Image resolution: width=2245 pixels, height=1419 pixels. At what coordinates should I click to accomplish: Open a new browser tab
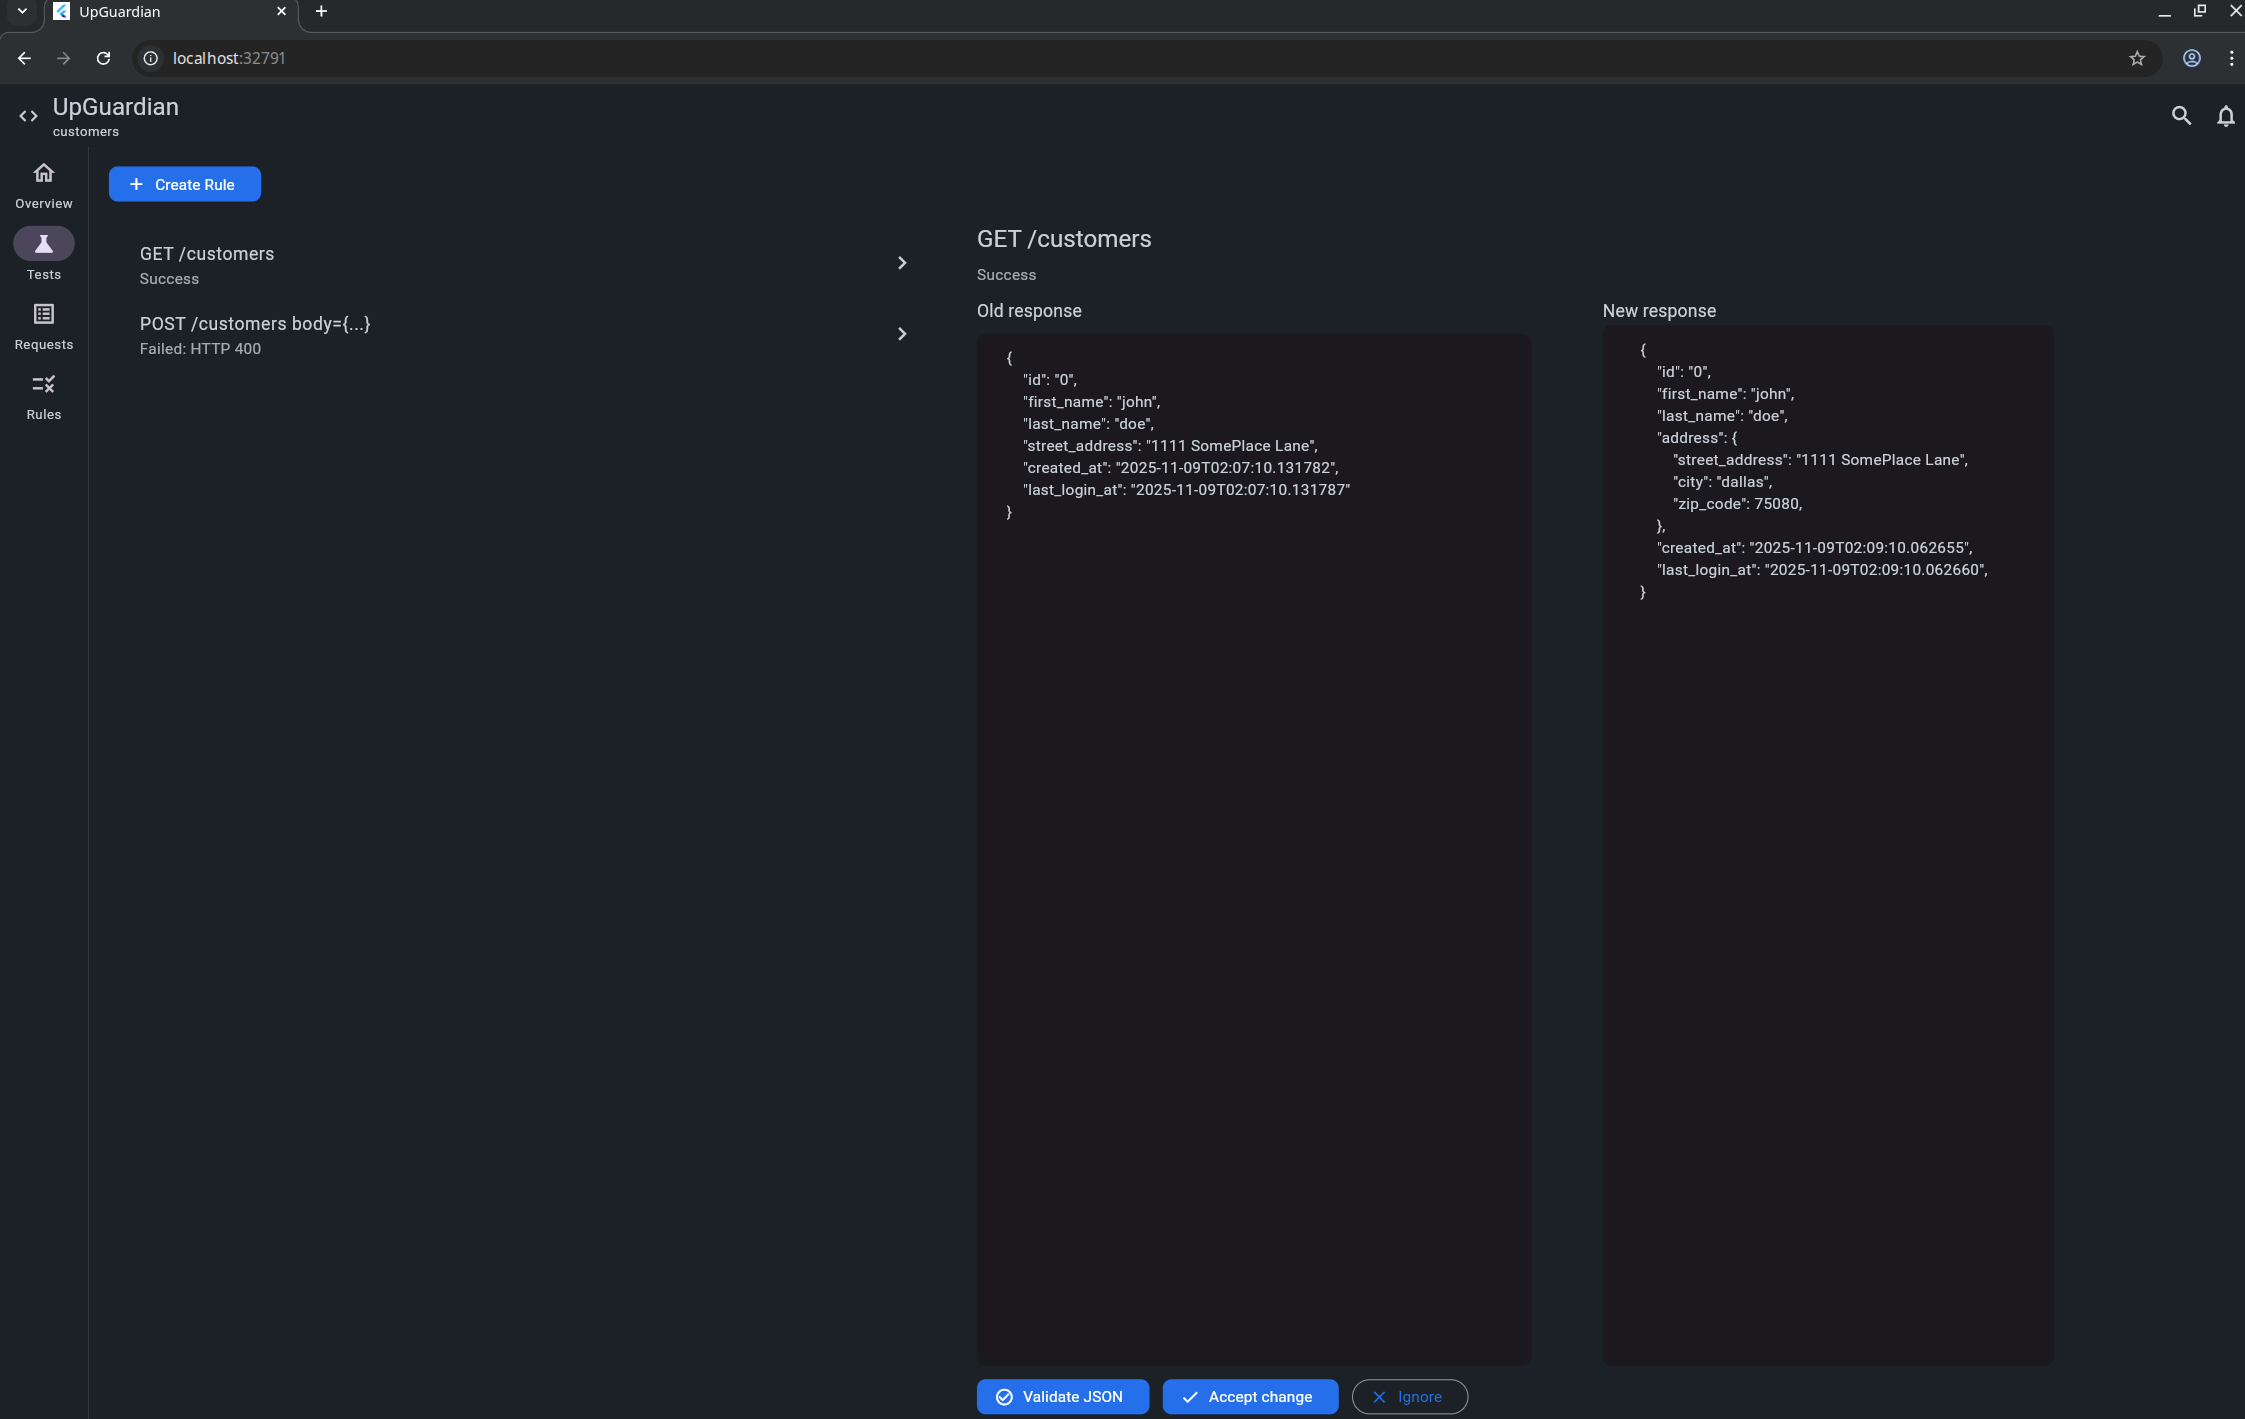coord(321,11)
